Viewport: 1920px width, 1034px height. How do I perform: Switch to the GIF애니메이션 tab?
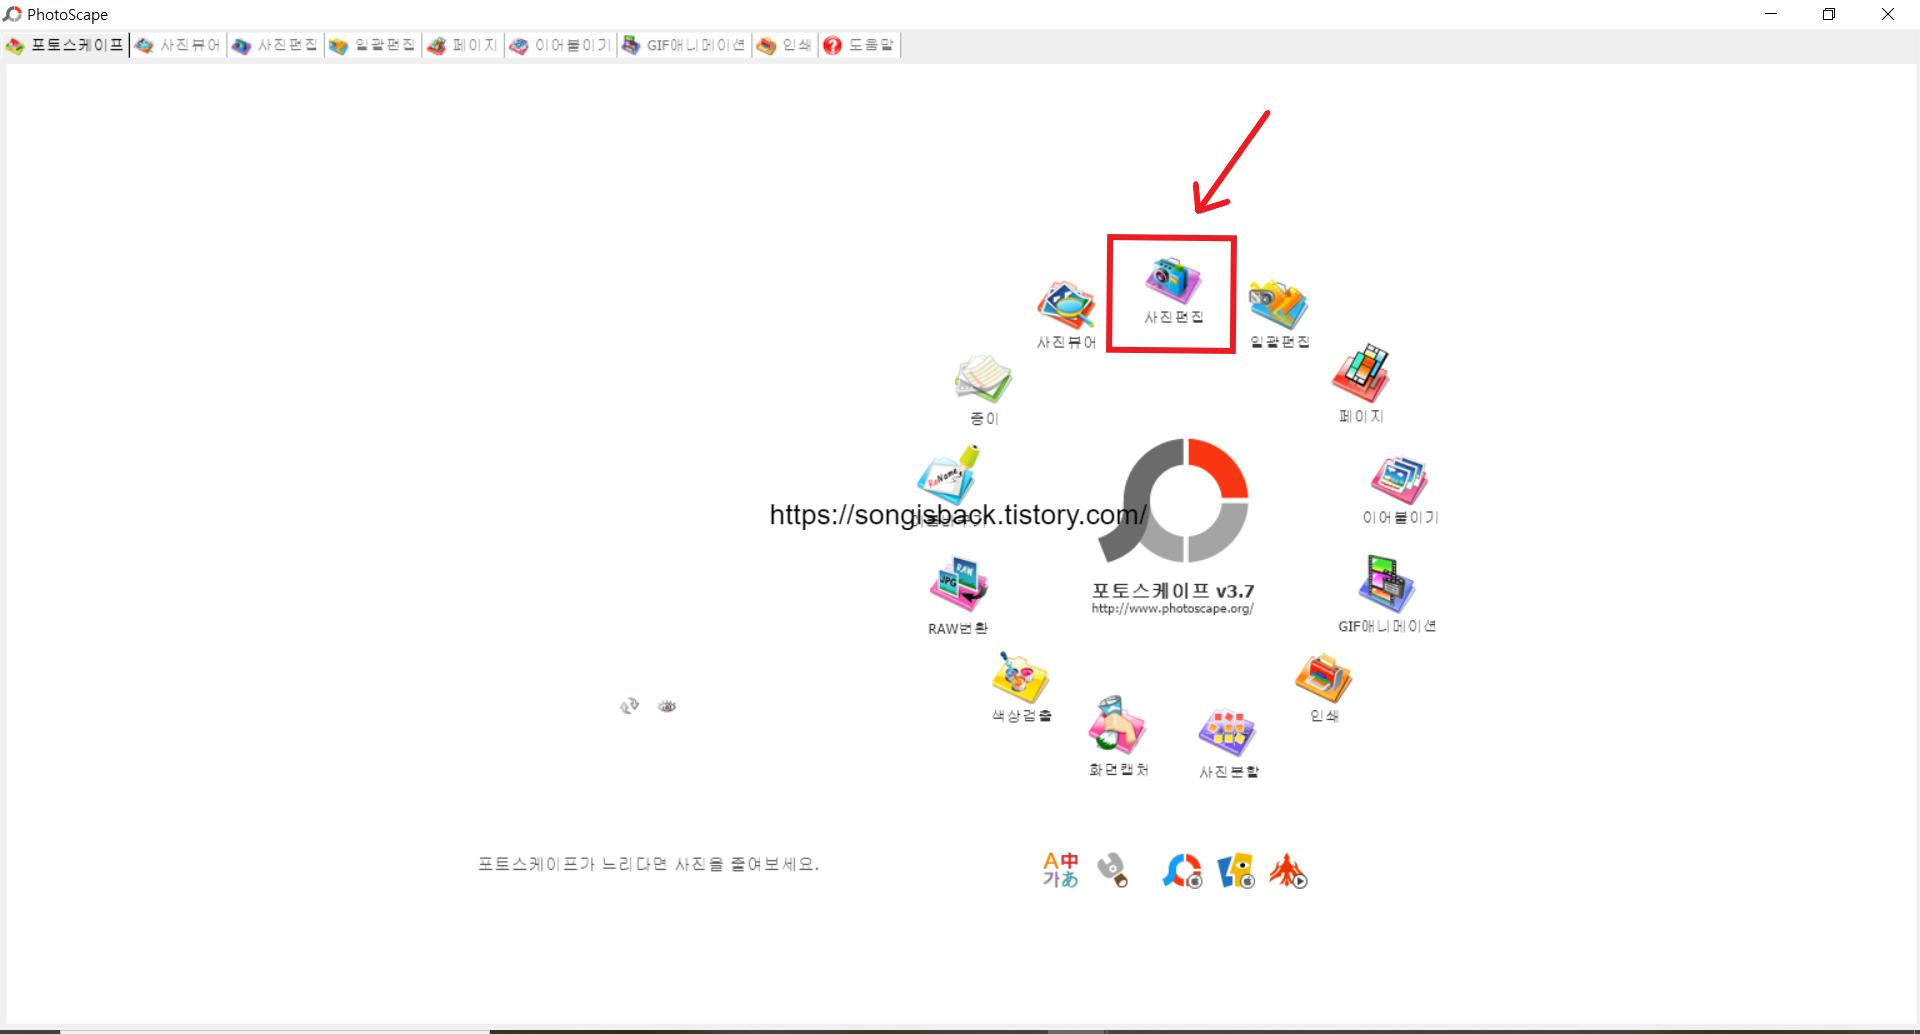pyautogui.click(x=684, y=45)
